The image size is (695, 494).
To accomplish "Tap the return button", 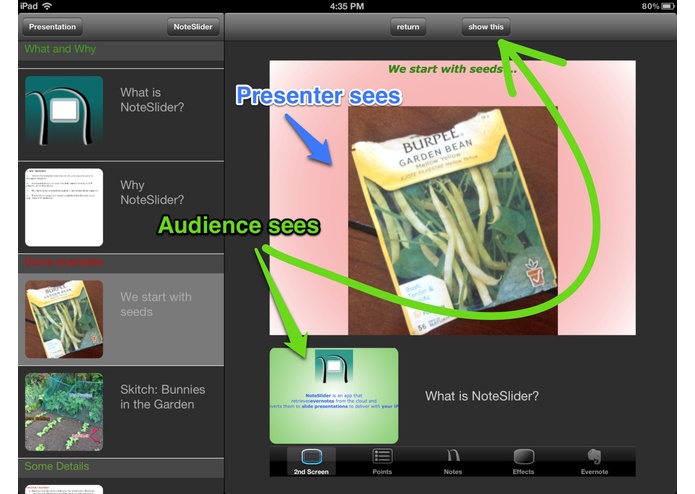I will [408, 27].
